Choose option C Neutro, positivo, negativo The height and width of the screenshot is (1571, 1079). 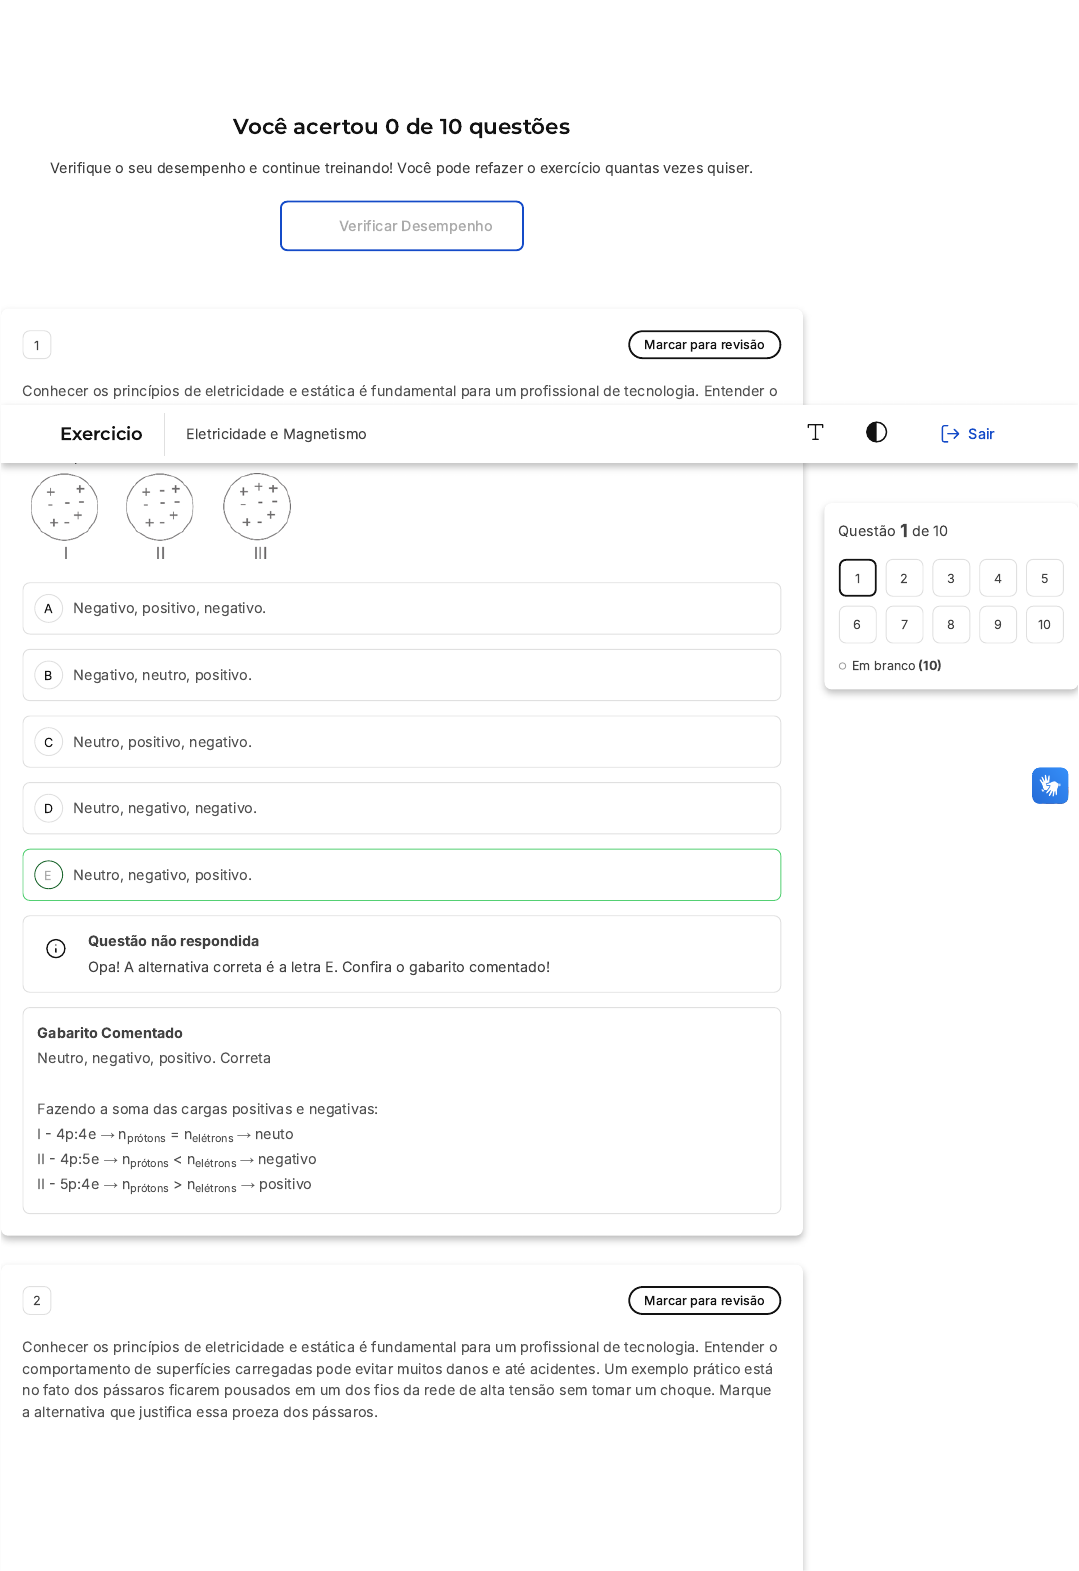pyautogui.click(x=401, y=742)
